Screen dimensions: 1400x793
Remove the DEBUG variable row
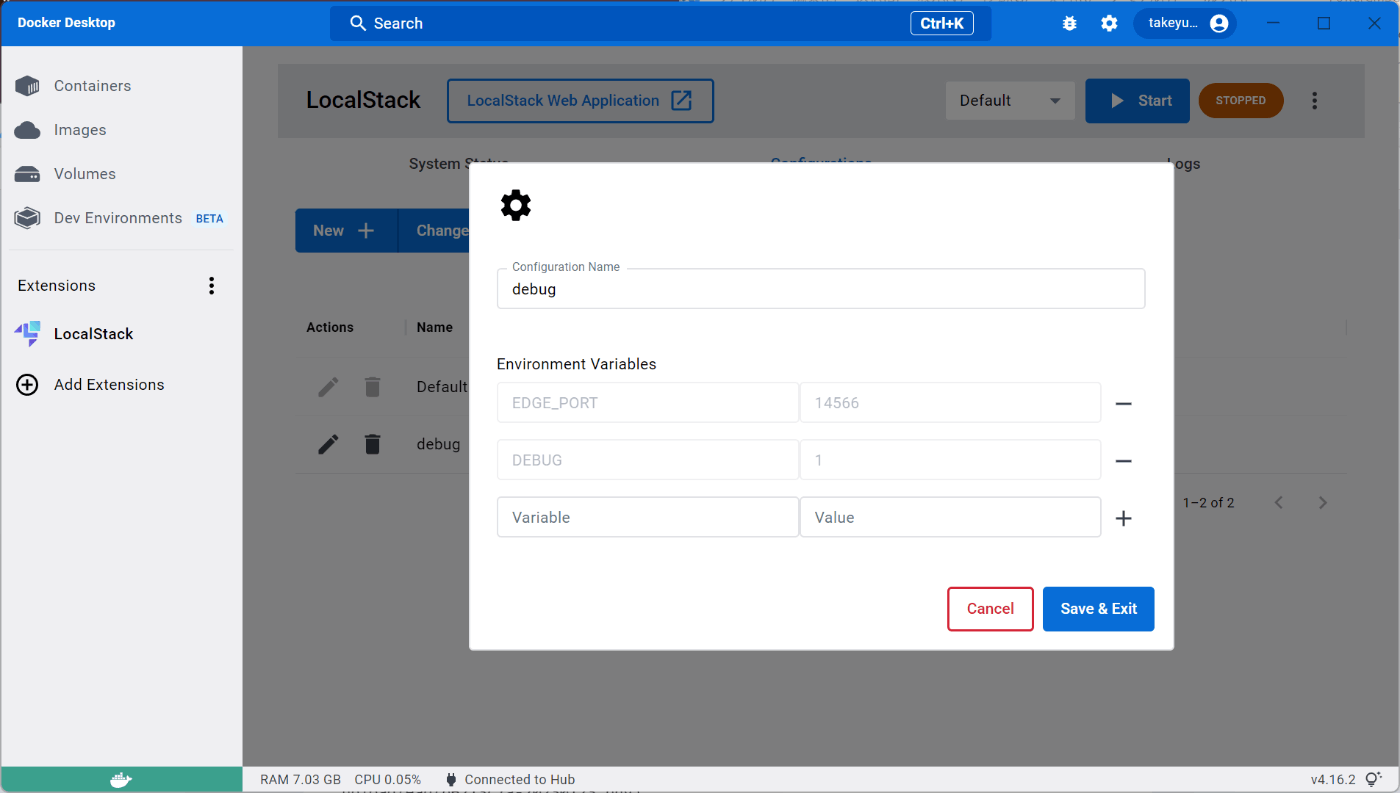pos(1123,461)
